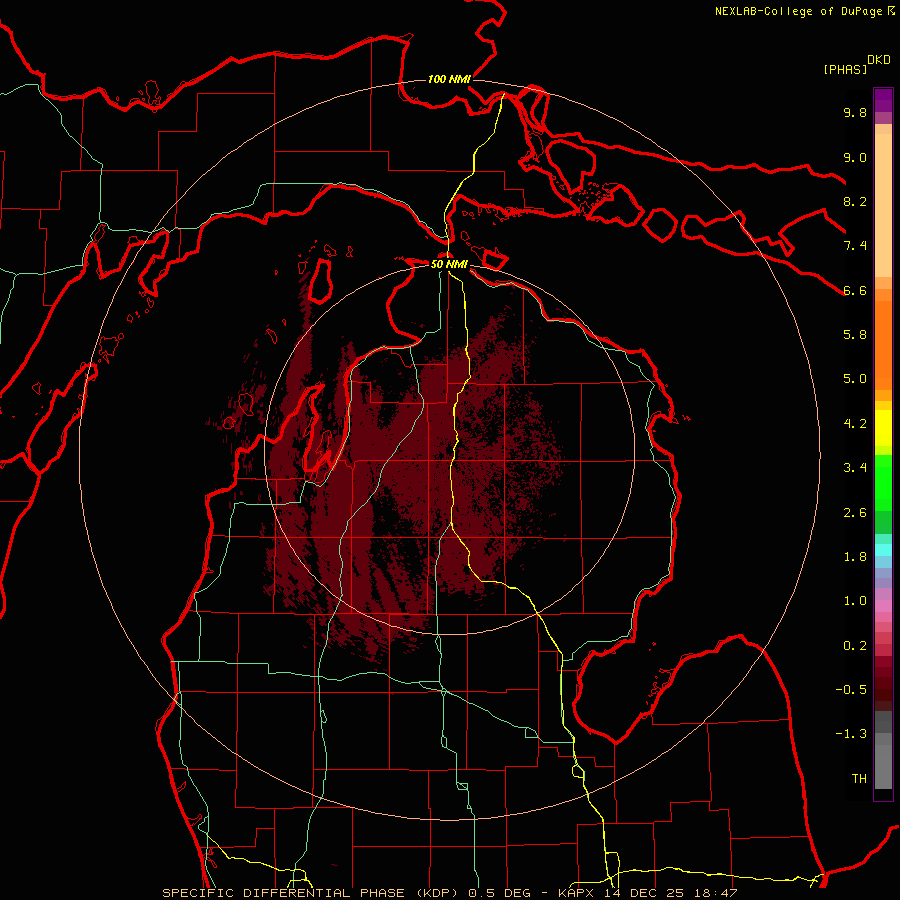Image resolution: width=900 pixels, height=900 pixels.
Task: Click the -1.3 value on the scale
Action: point(851,734)
